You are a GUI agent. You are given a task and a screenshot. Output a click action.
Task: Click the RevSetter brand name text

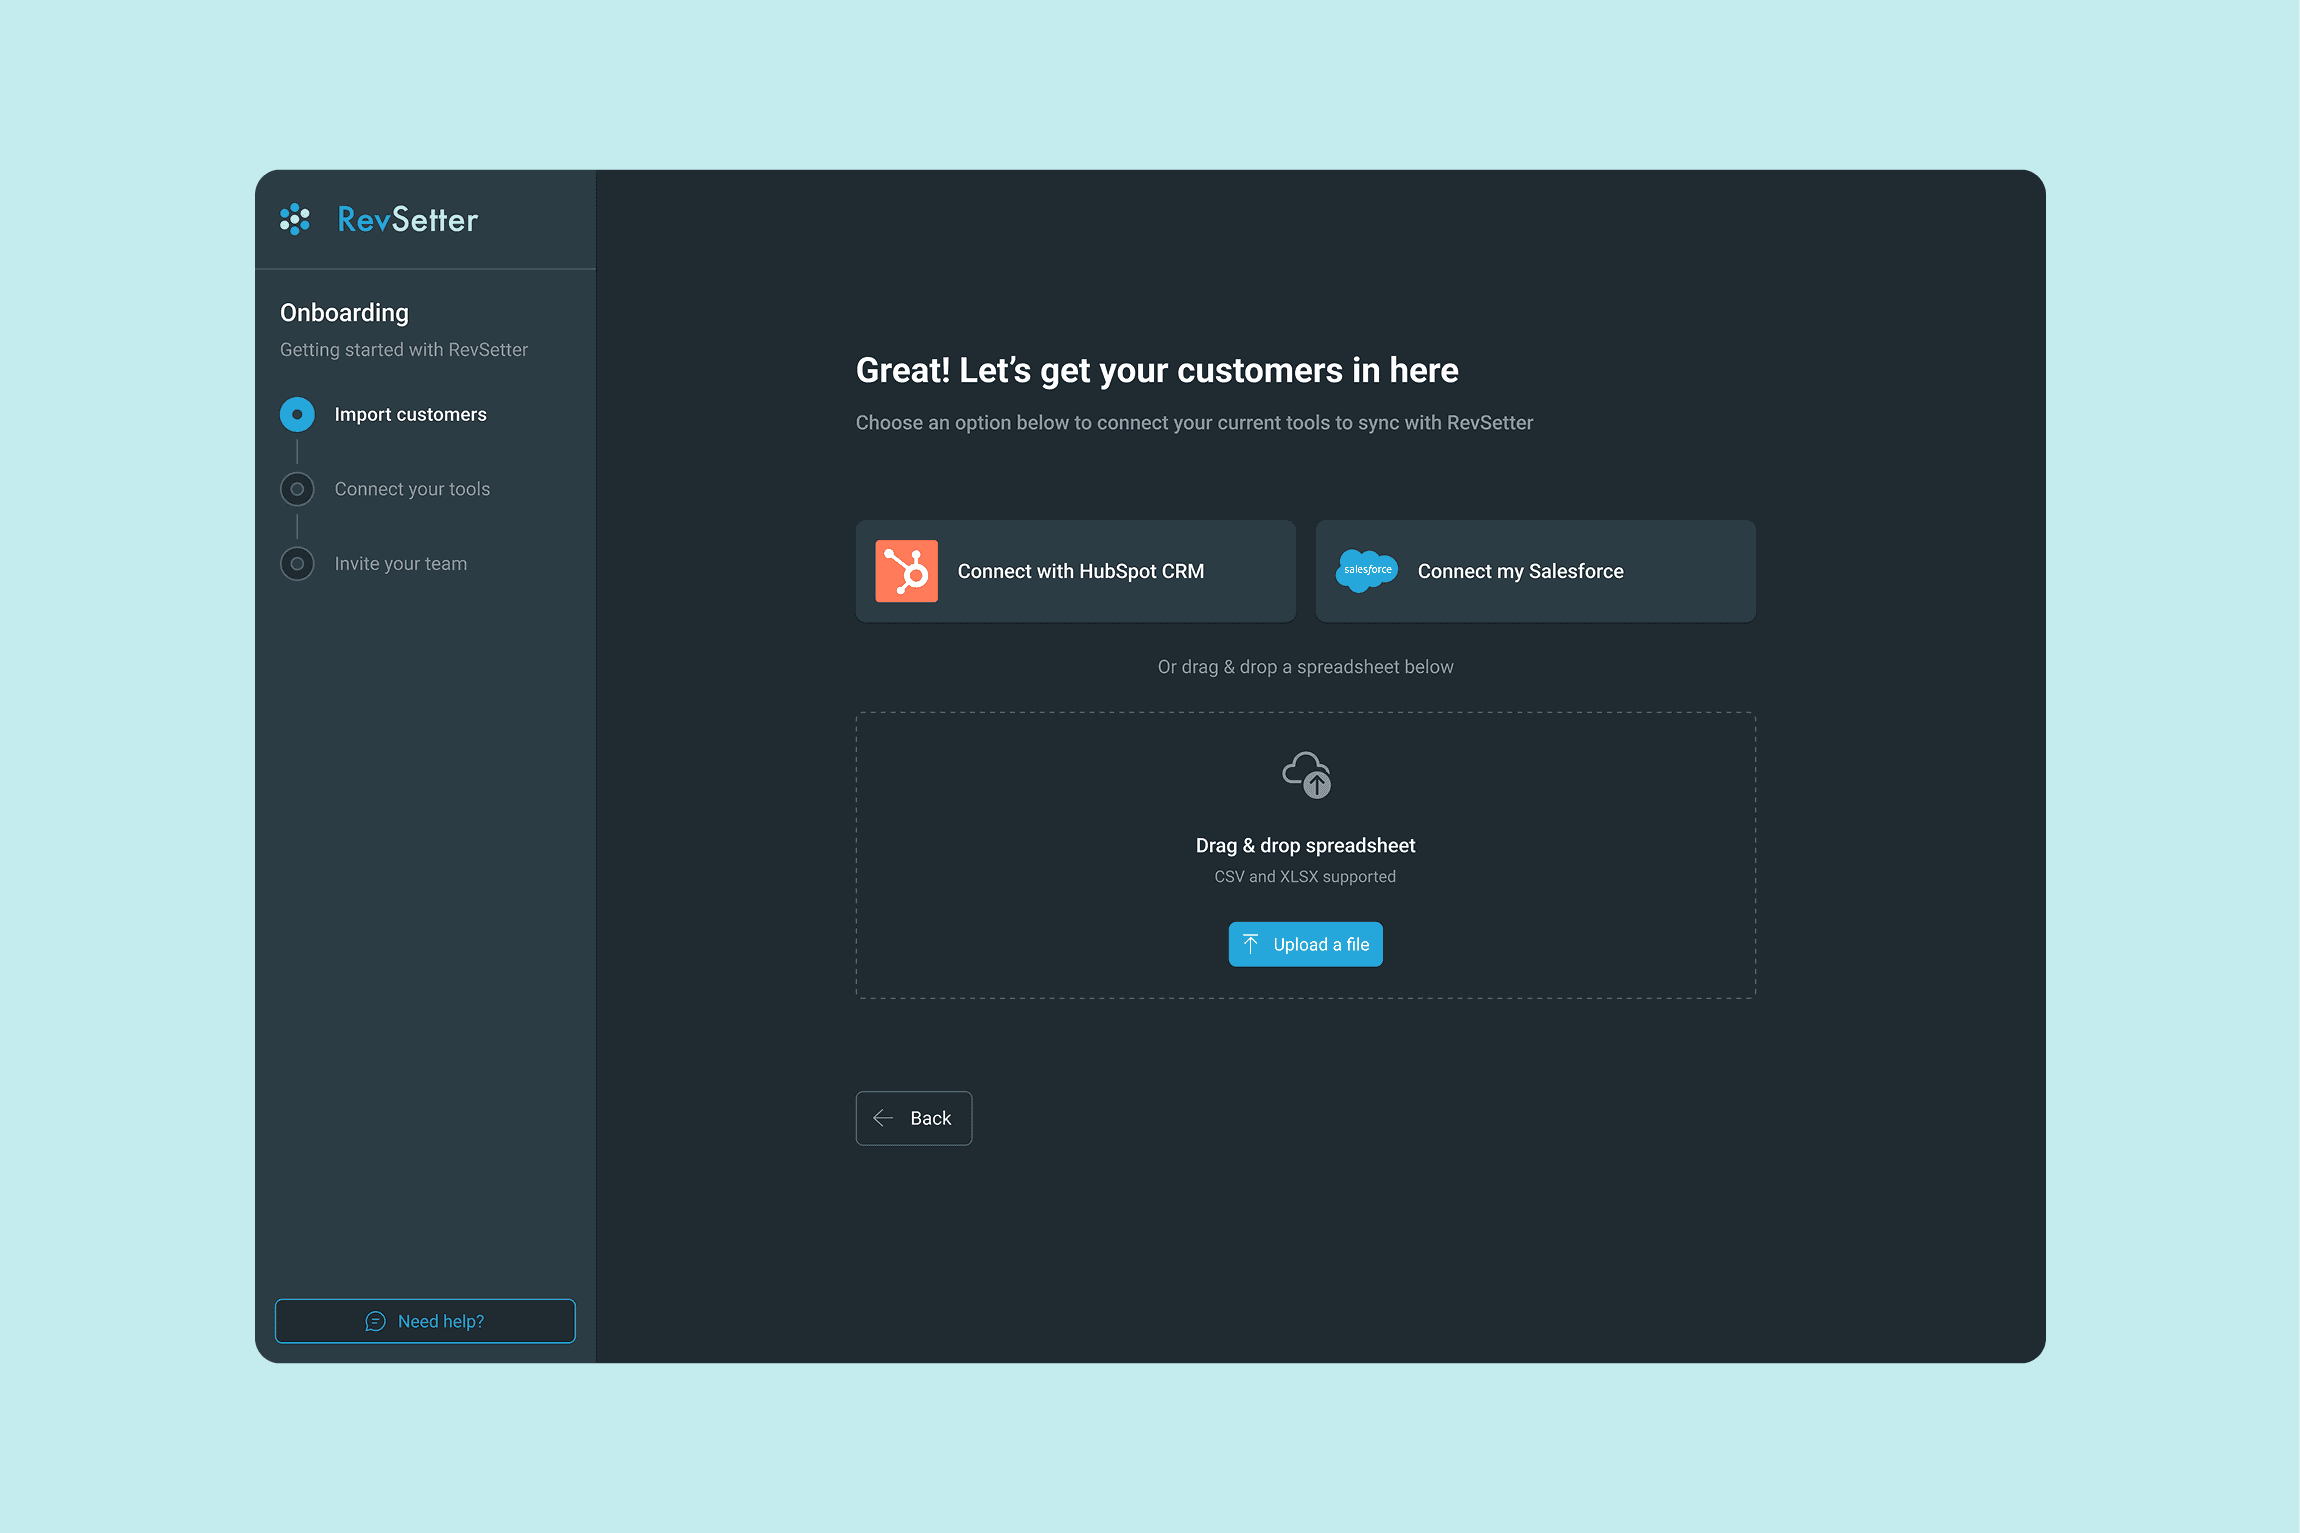pos(408,220)
